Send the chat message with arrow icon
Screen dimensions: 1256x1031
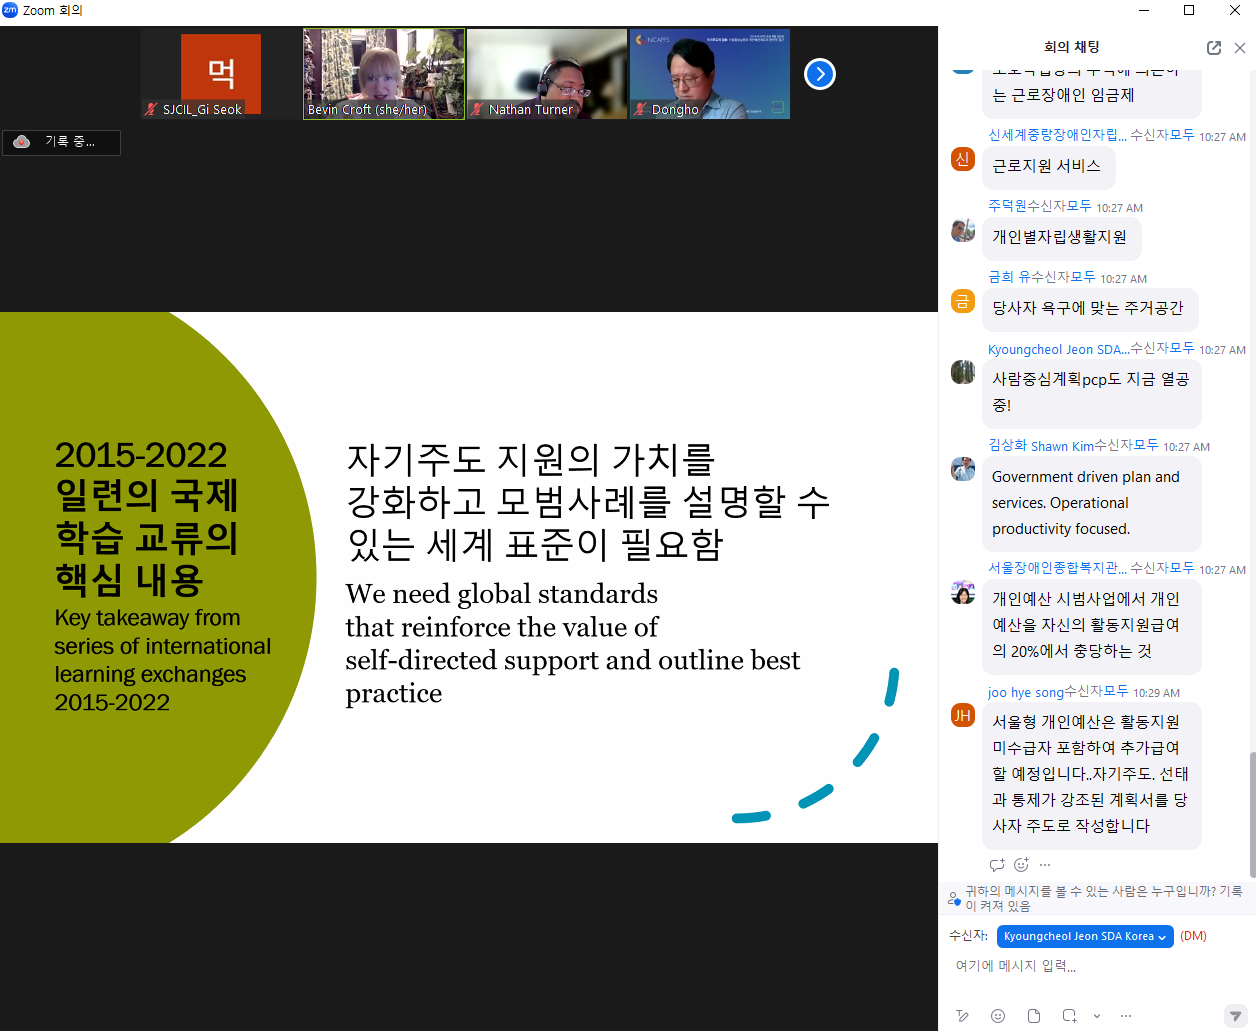1235,1016
